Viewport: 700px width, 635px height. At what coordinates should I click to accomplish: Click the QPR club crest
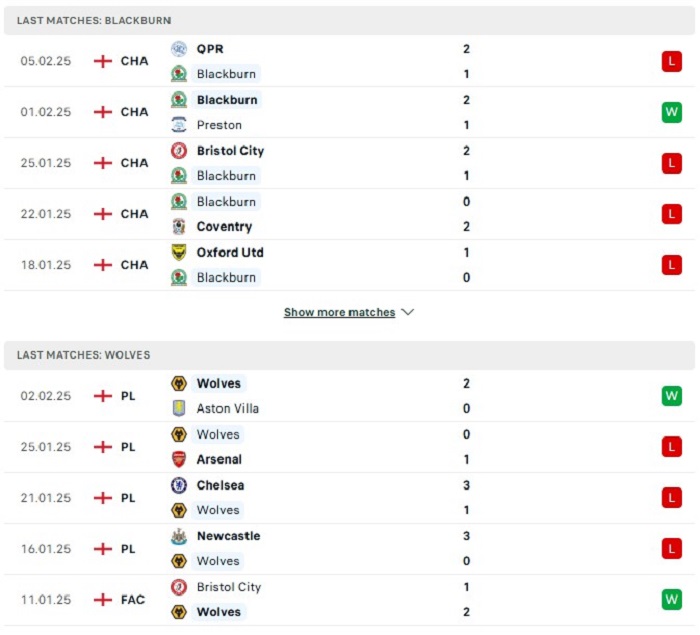pos(179,49)
